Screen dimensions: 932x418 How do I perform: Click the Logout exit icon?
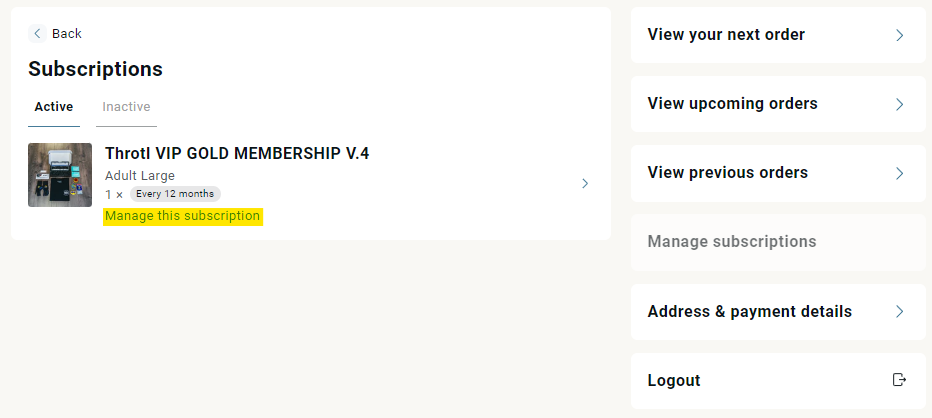pyautogui.click(x=899, y=380)
